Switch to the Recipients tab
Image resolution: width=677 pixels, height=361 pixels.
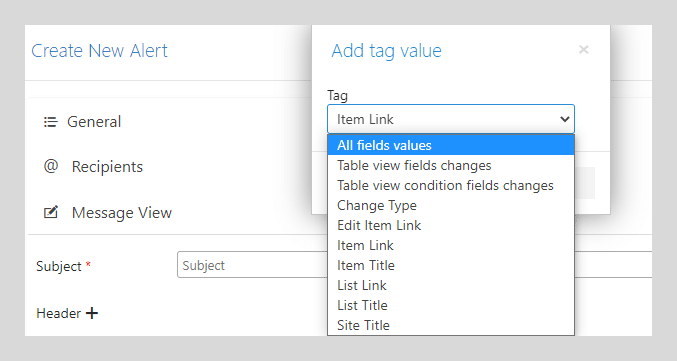107,167
